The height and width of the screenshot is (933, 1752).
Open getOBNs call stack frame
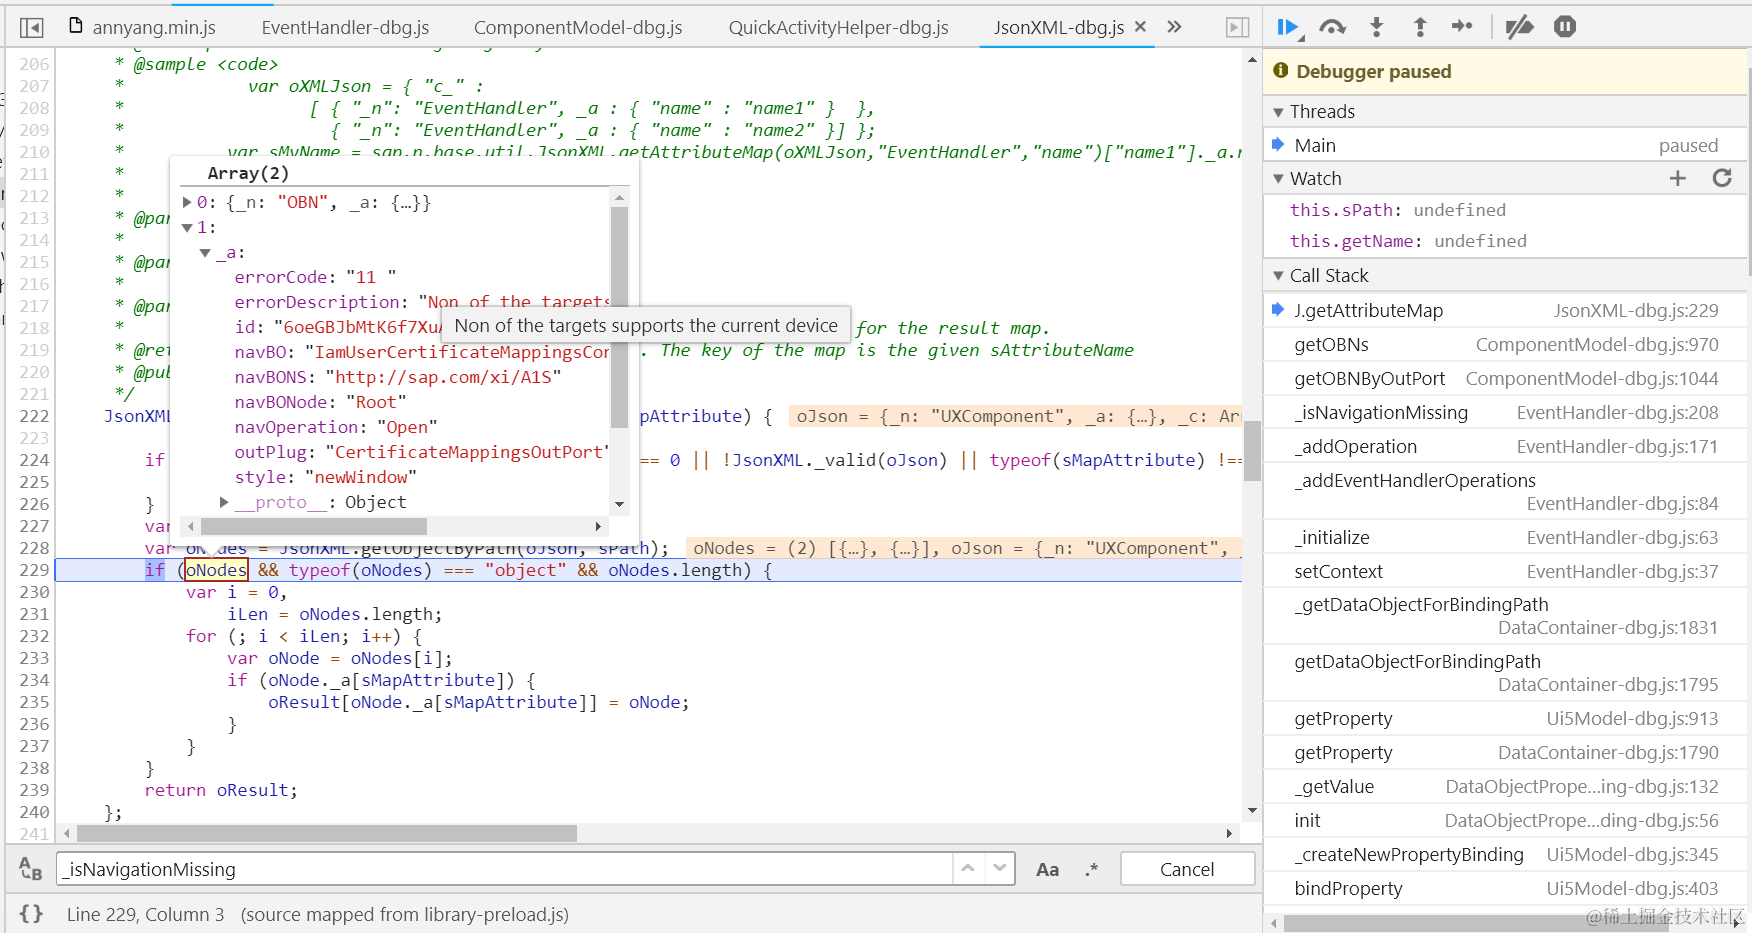tap(1506, 345)
